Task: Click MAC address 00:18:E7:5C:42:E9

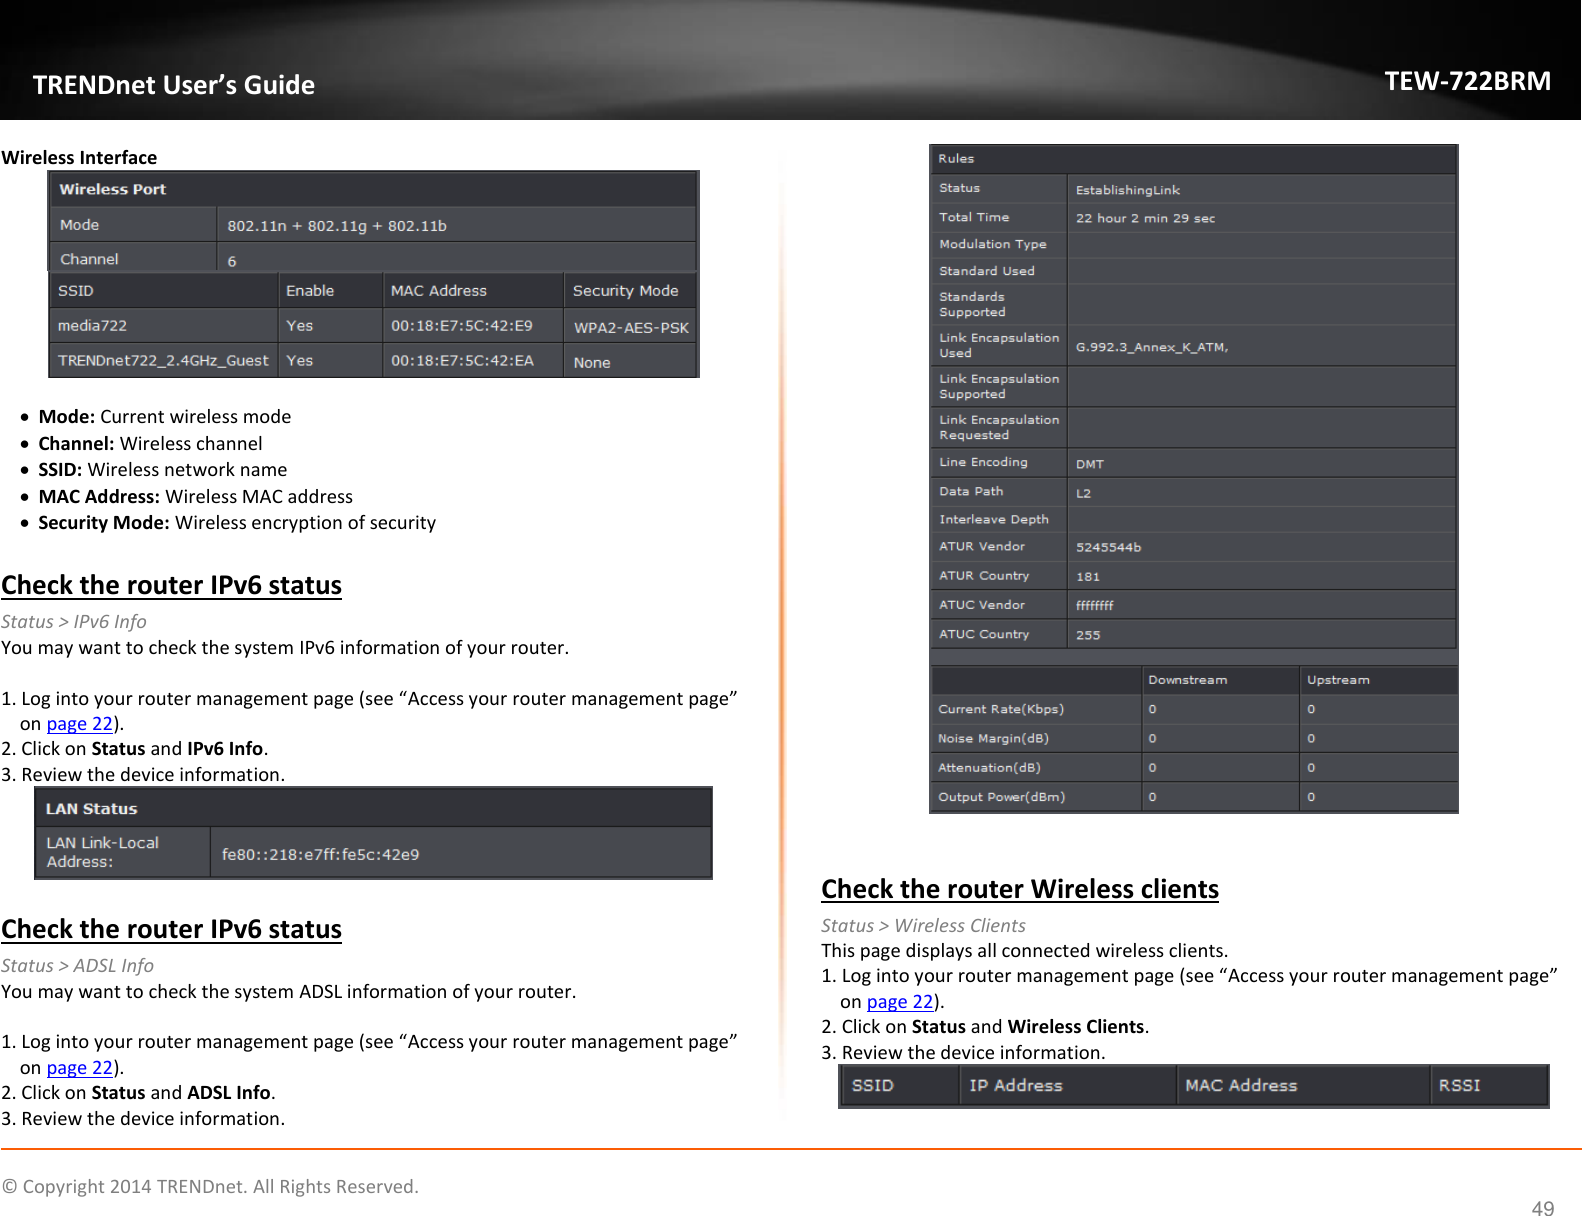Action: tap(462, 326)
